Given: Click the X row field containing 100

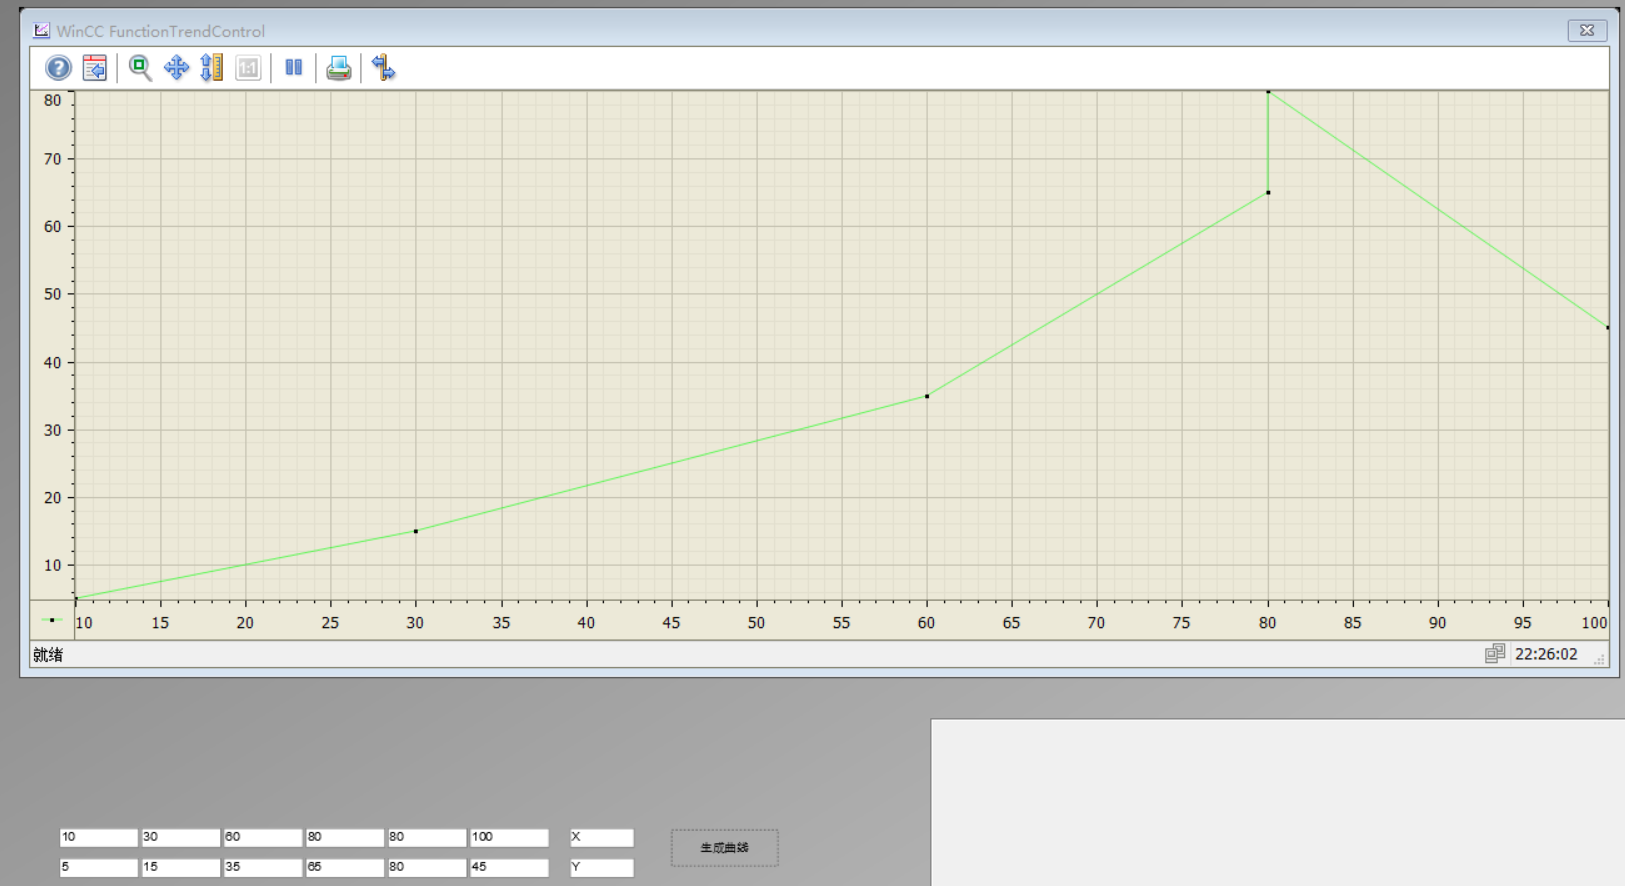Looking at the screenshot, I should coord(509,837).
